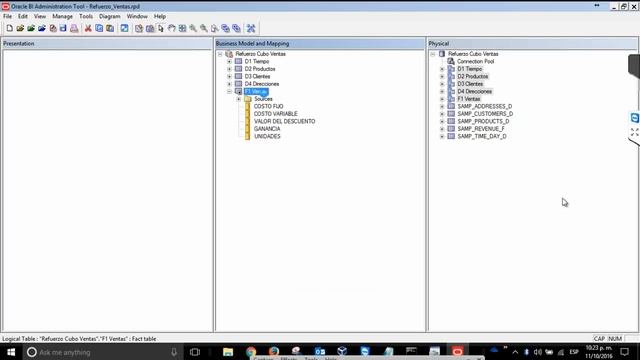This screenshot has height=360, width=640.
Task: Collapse Refuerzo Cubo Ventas root in Physical pane
Action: click(x=433, y=54)
